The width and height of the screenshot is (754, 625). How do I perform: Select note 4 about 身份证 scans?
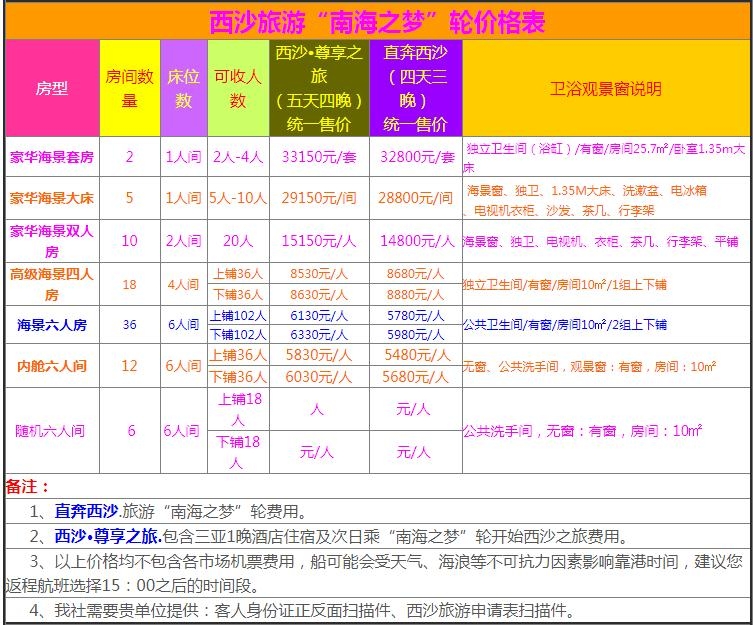tap(303, 611)
